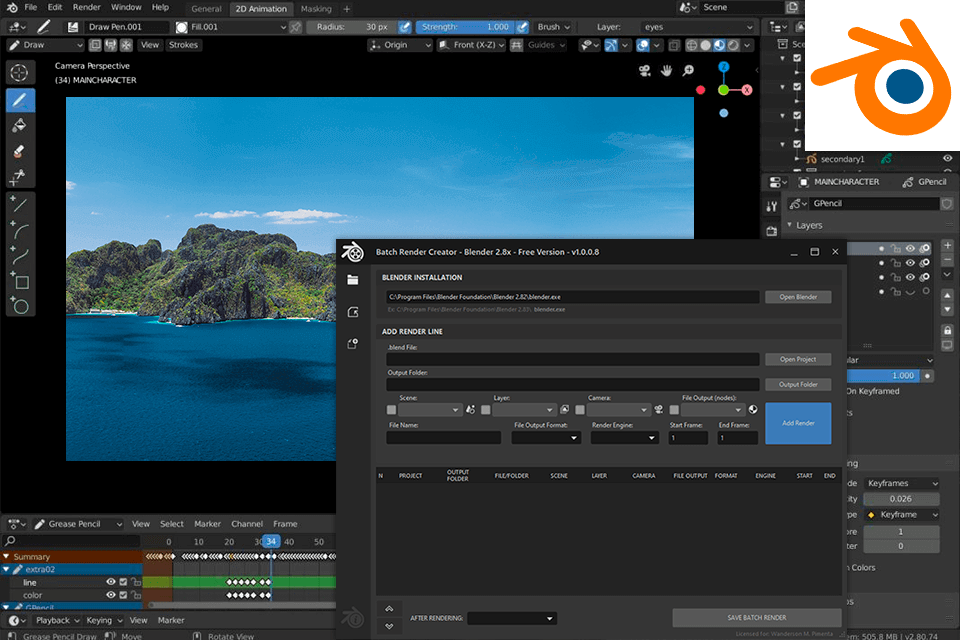
Task: Open the Origin stroke placement dropdown
Action: (400, 45)
